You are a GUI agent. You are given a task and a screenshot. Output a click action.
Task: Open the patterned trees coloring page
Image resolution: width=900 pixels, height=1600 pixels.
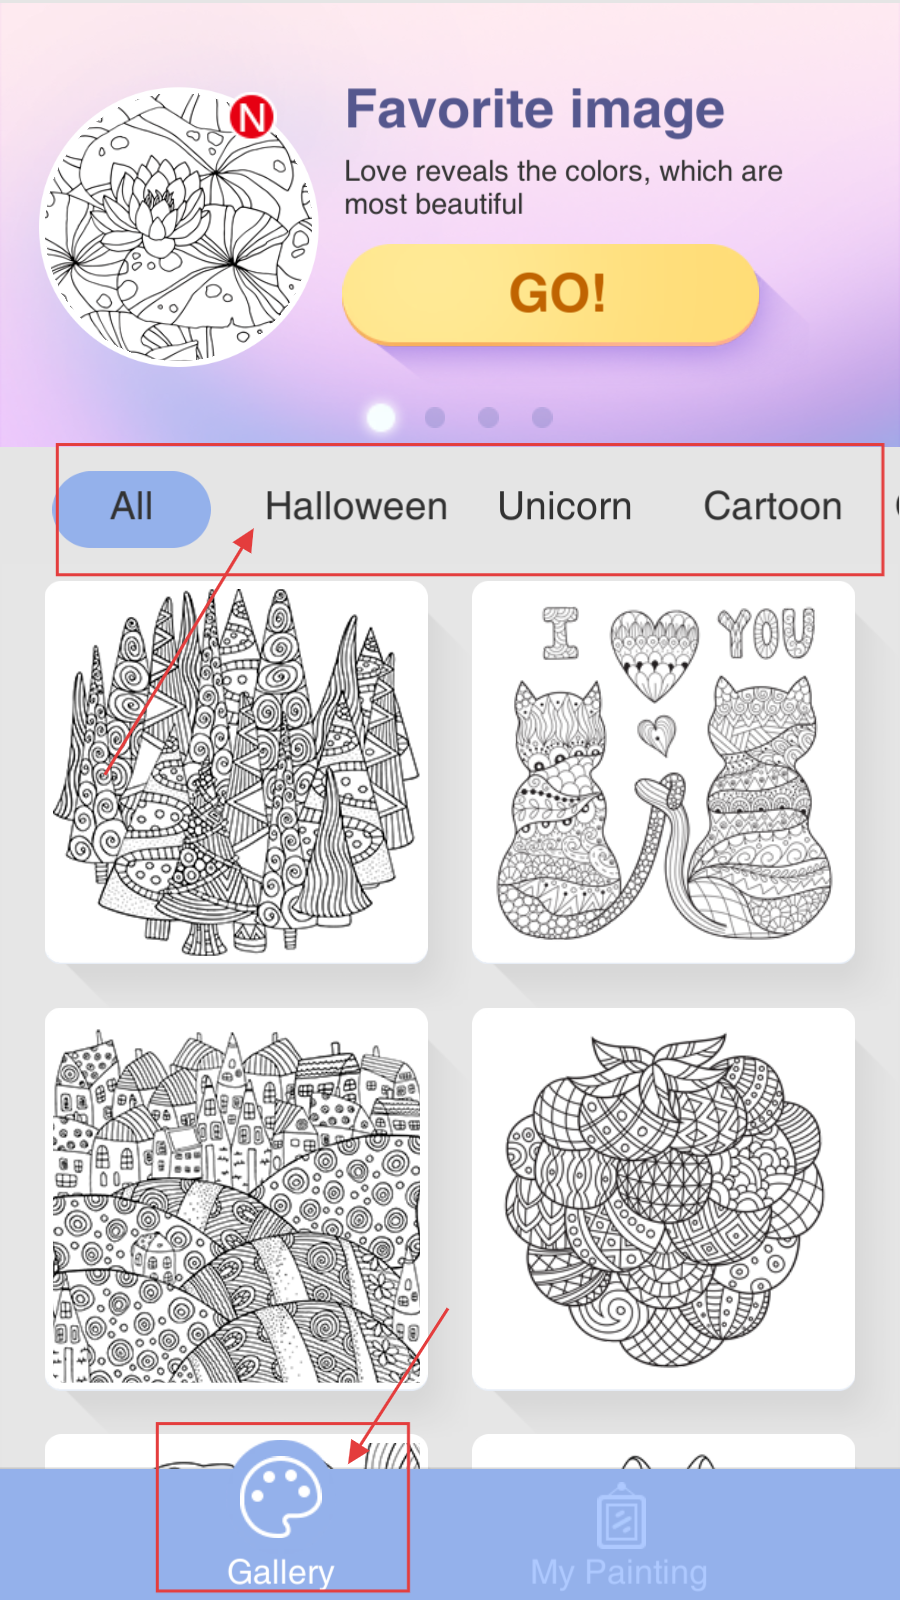236,772
